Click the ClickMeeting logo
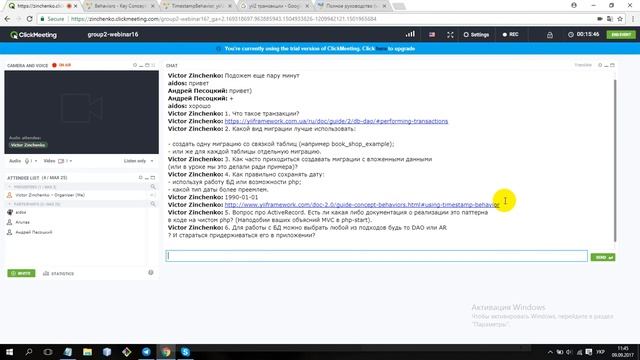The height and width of the screenshot is (360, 640). 33,35
